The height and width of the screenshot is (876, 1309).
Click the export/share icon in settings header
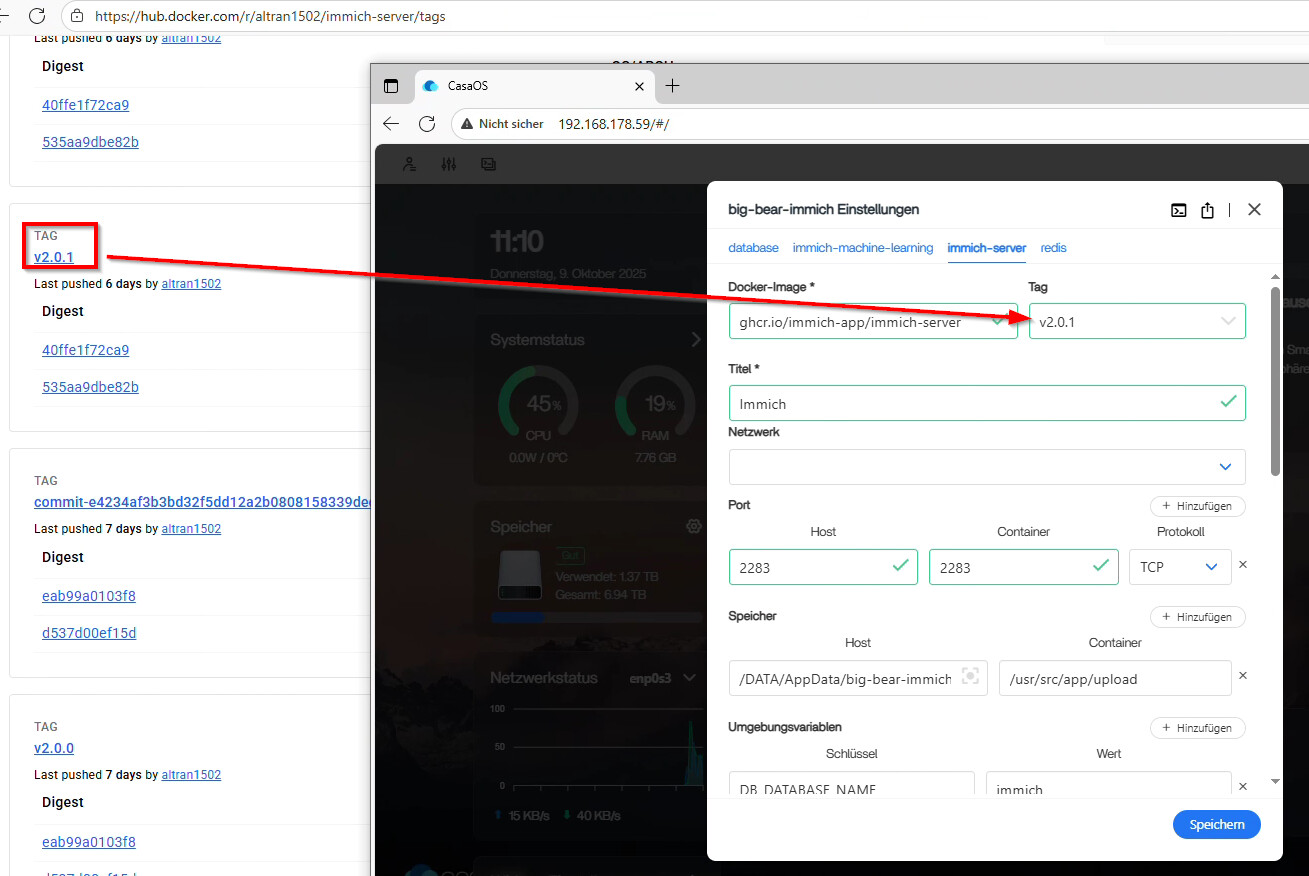(1207, 210)
